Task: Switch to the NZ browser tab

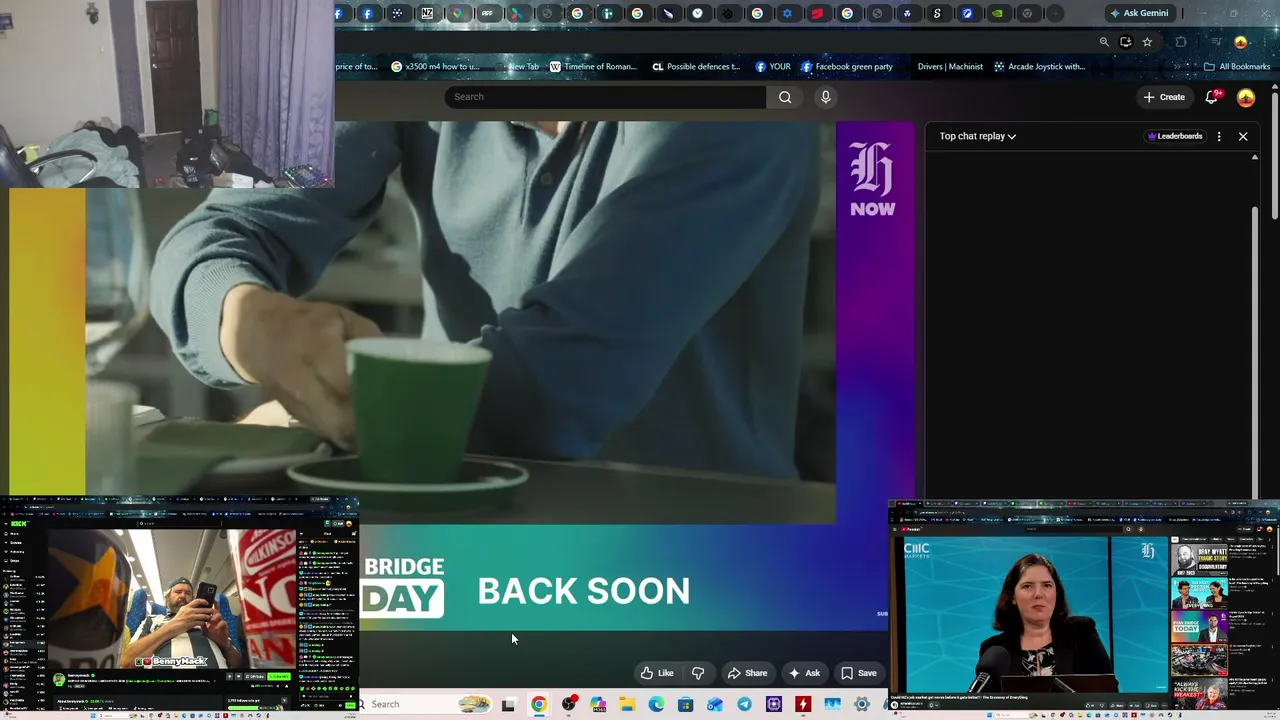Action: tap(428, 13)
